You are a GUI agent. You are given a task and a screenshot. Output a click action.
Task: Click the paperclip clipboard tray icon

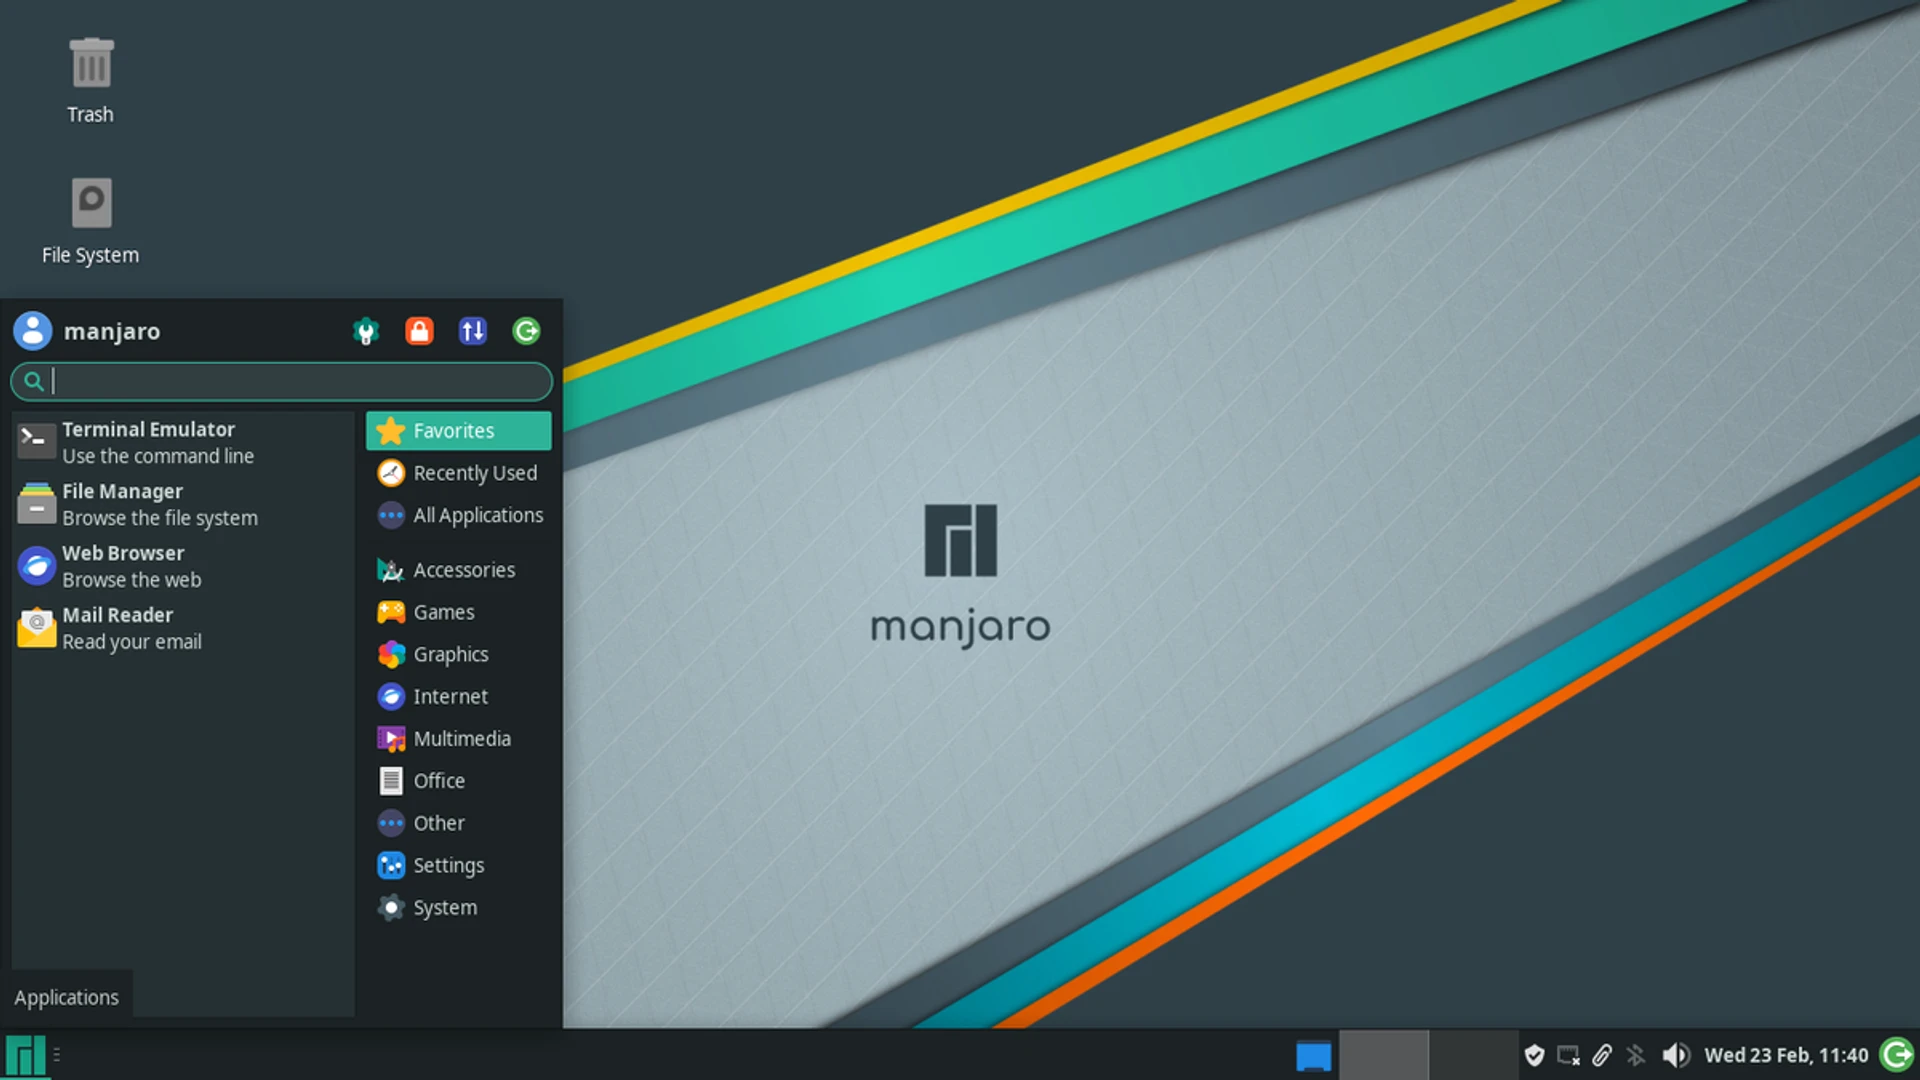coord(1602,1055)
